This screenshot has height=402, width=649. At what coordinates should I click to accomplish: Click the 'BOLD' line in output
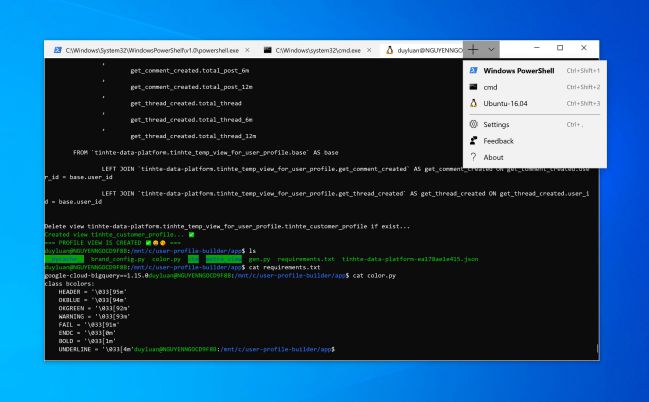[x=87, y=341]
